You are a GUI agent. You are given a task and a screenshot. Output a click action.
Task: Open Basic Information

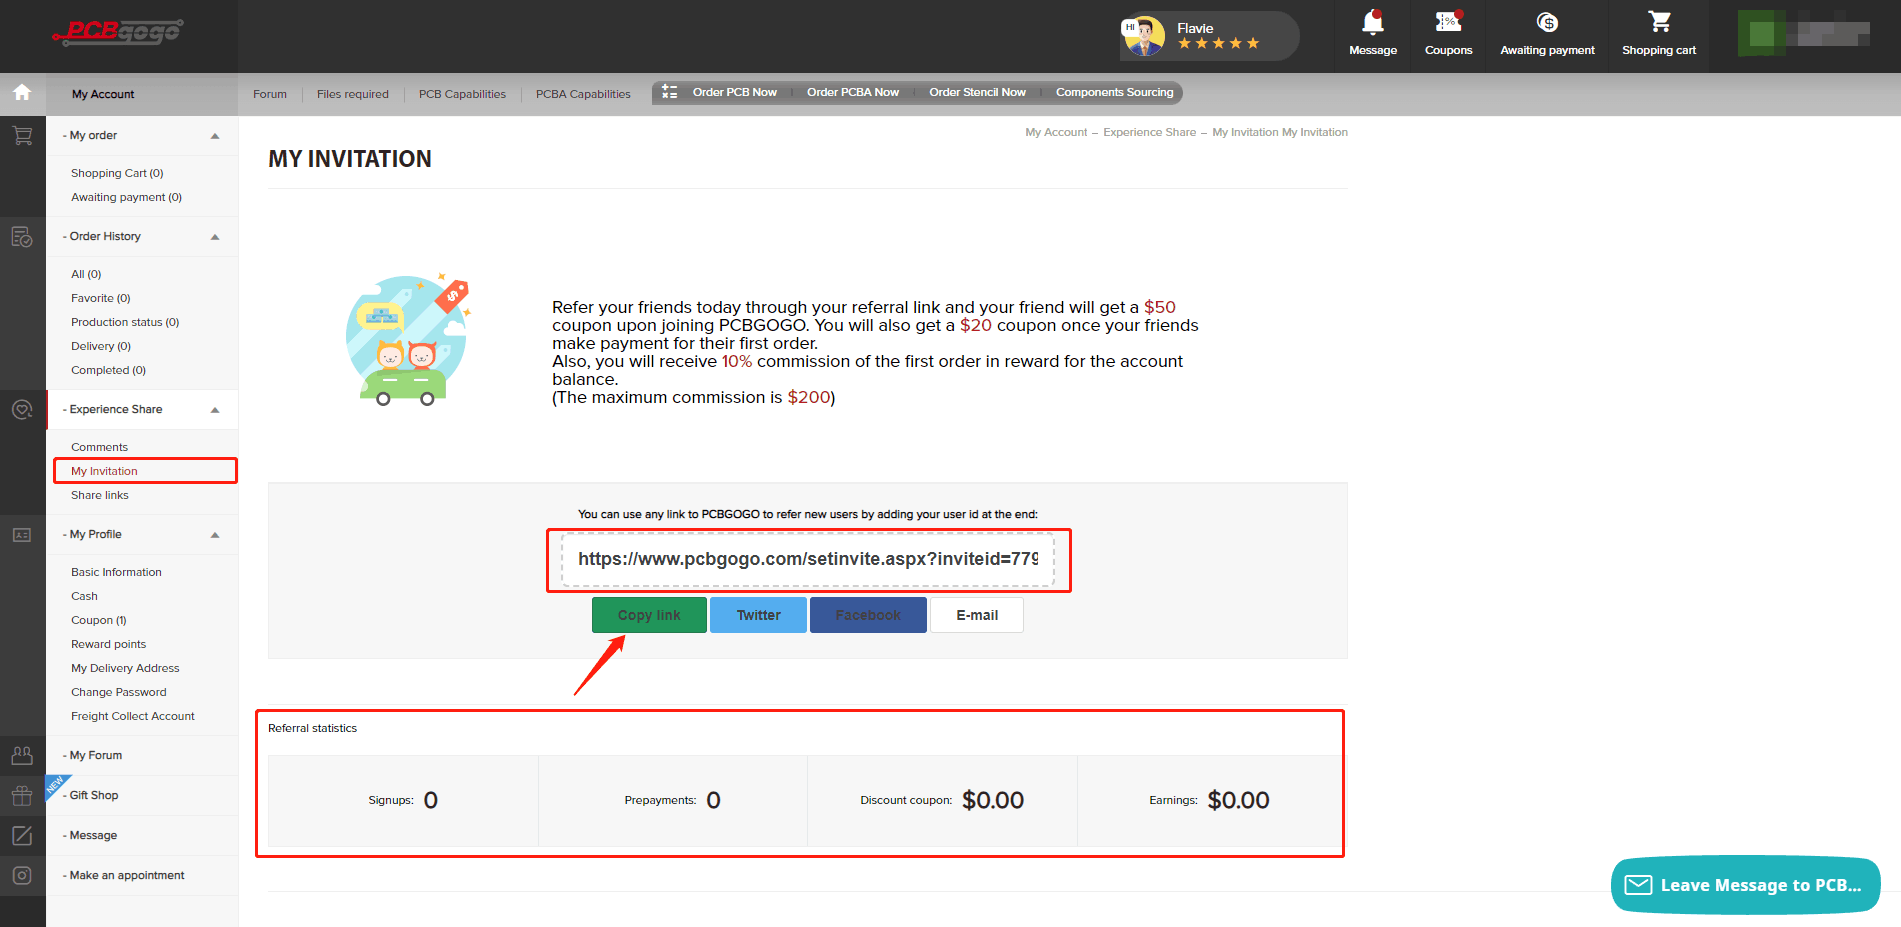click(116, 572)
